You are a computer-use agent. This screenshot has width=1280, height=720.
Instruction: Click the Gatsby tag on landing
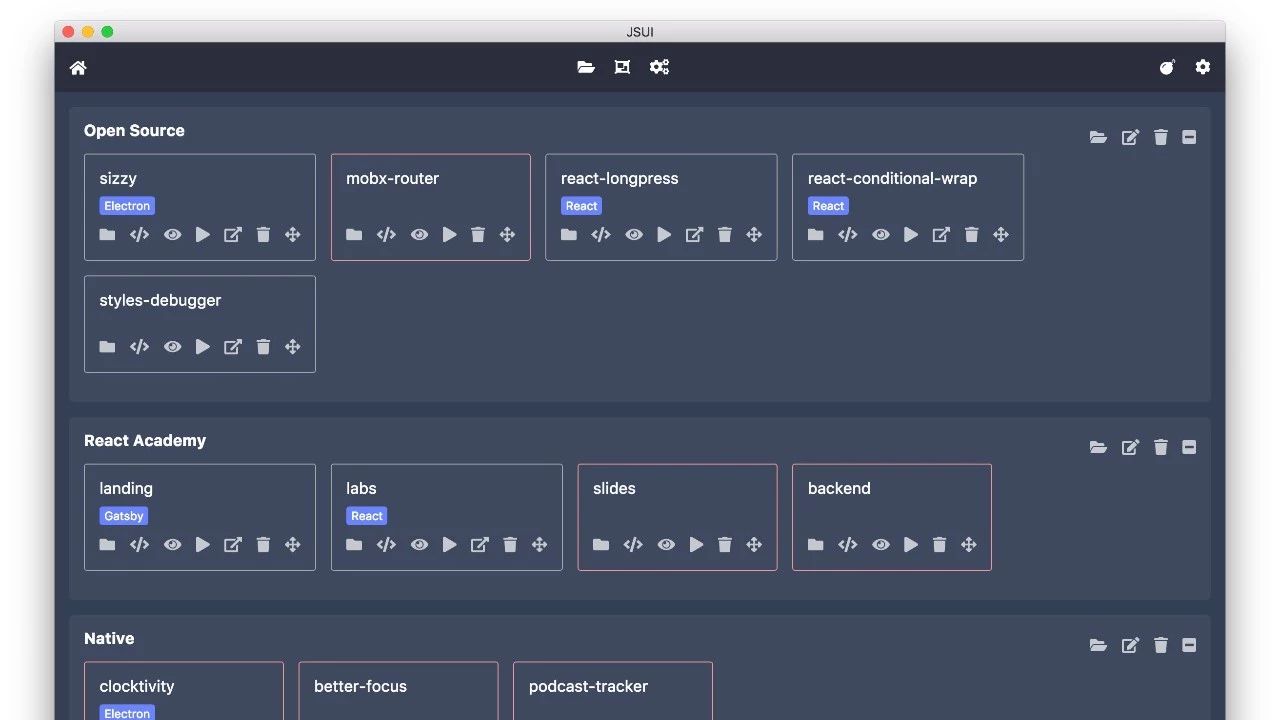click(124, 516)
